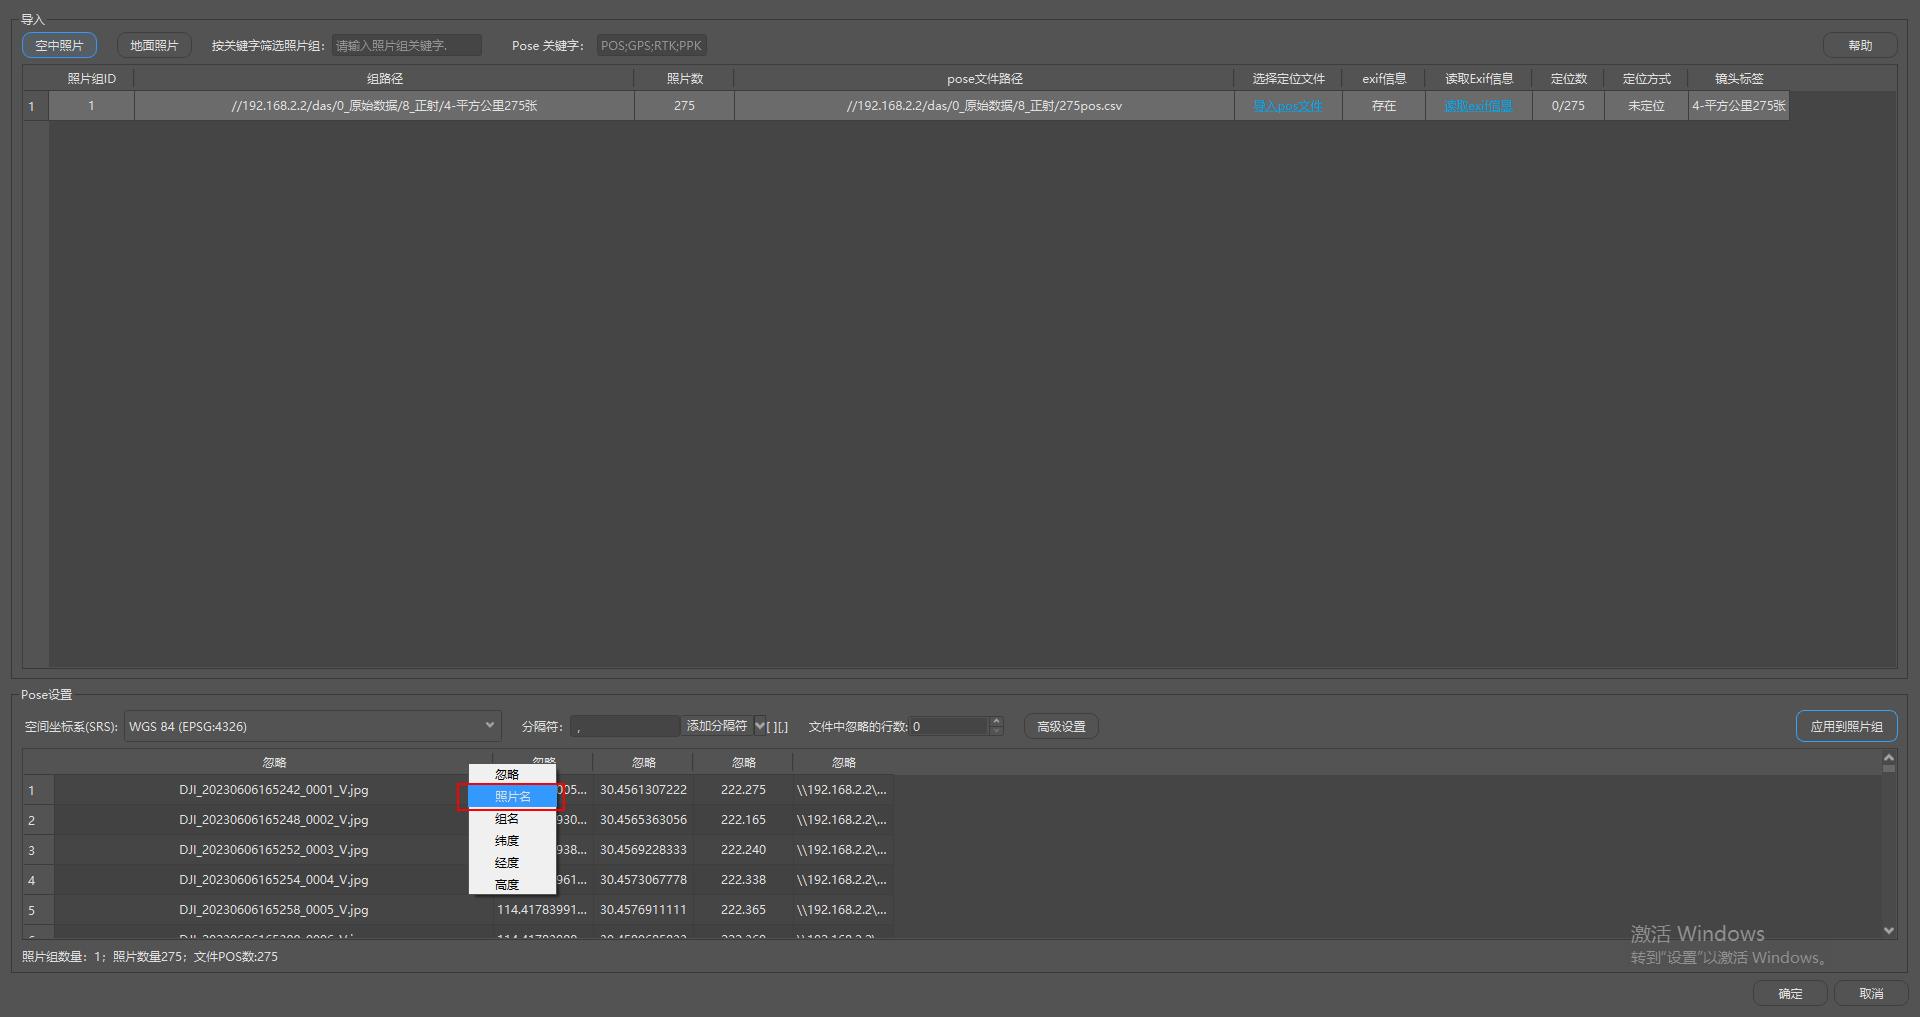
Task: Focus the Pose 关键字 input field
Action: click(x=652, y=45)
